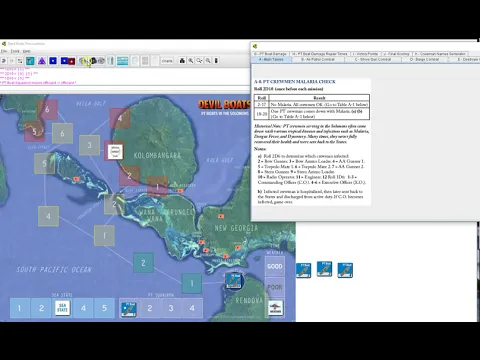Switch to G - PT Boat Damage tab
Image resolution: width=480 pixels, height=360 pixels.
coord(270,54)
